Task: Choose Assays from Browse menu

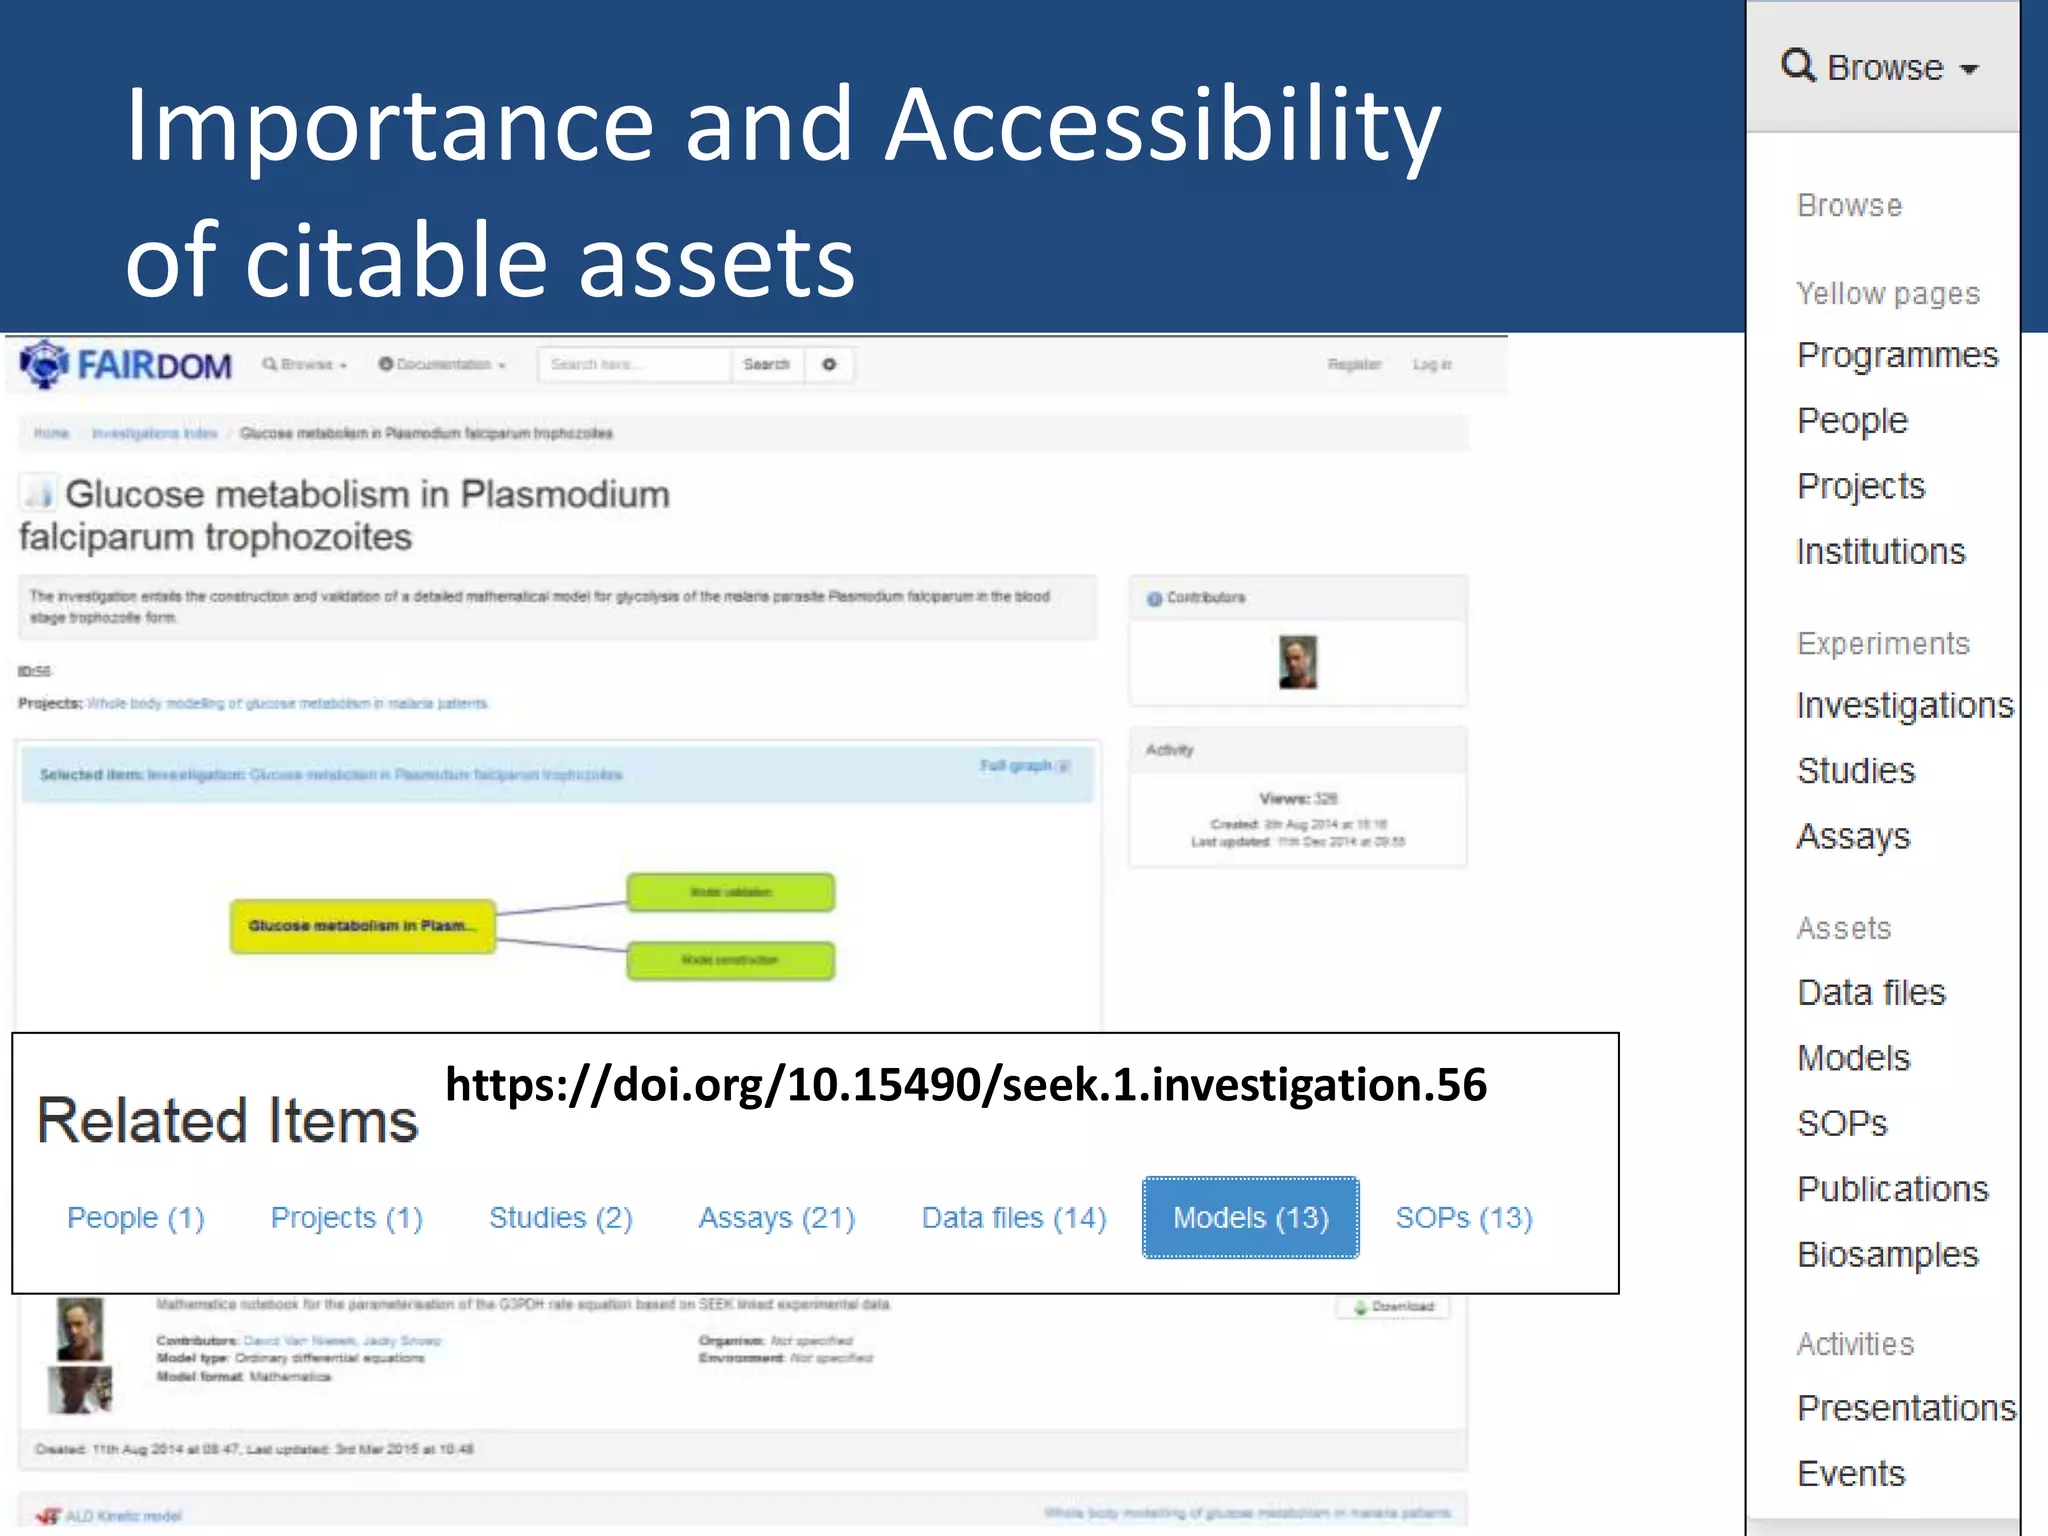Action: tap(1853, 837)
